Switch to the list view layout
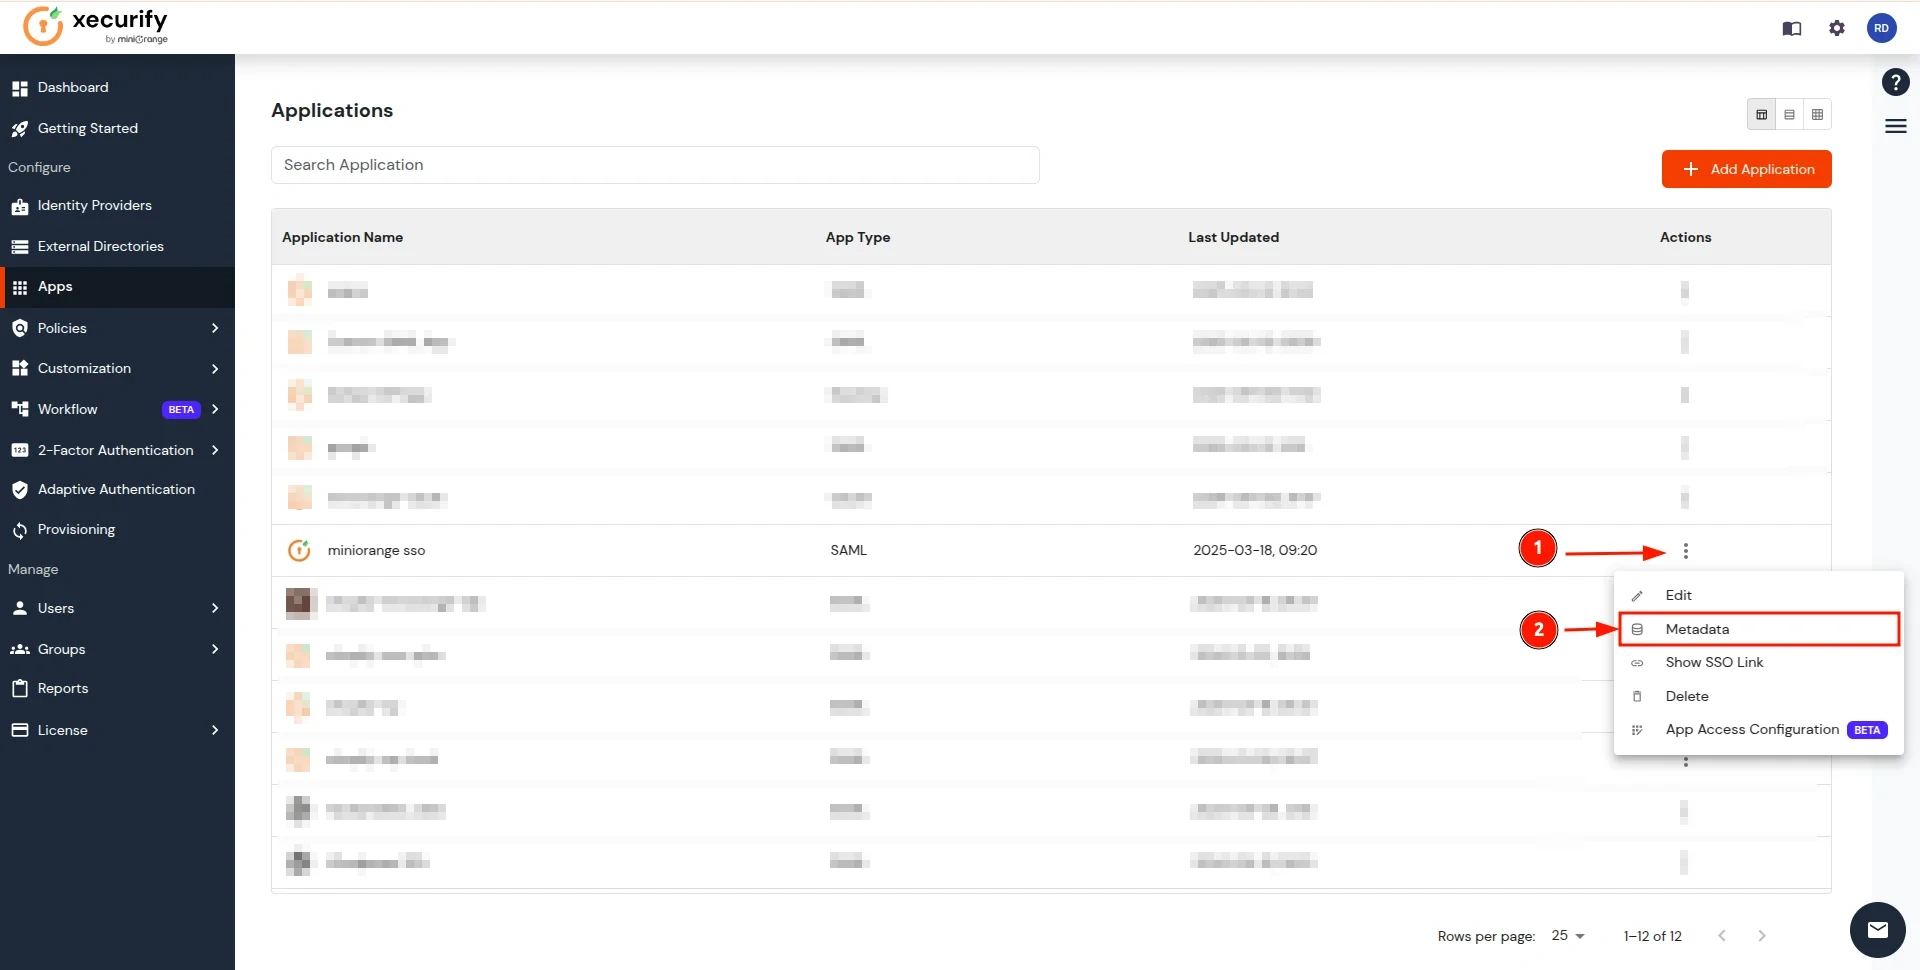The width and height of the screenshot is (1920, 970). point(1790,114)
